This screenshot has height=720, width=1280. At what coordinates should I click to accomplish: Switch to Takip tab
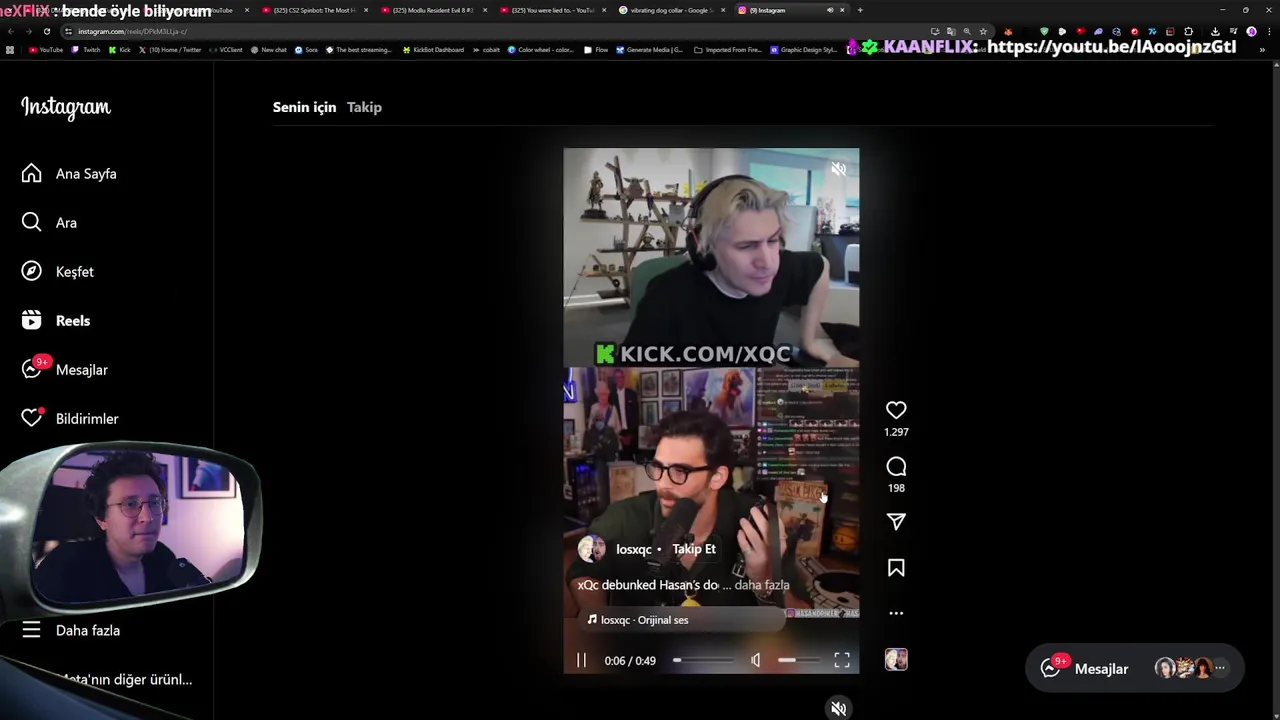tap(364, 107)
